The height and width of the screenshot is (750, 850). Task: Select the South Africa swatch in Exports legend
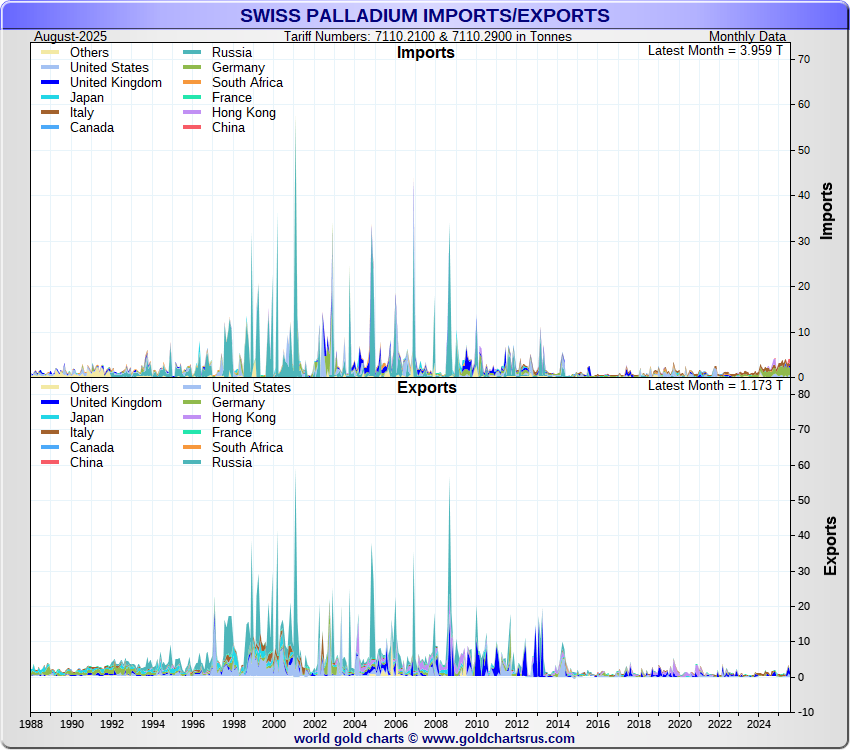coord(192,448)
